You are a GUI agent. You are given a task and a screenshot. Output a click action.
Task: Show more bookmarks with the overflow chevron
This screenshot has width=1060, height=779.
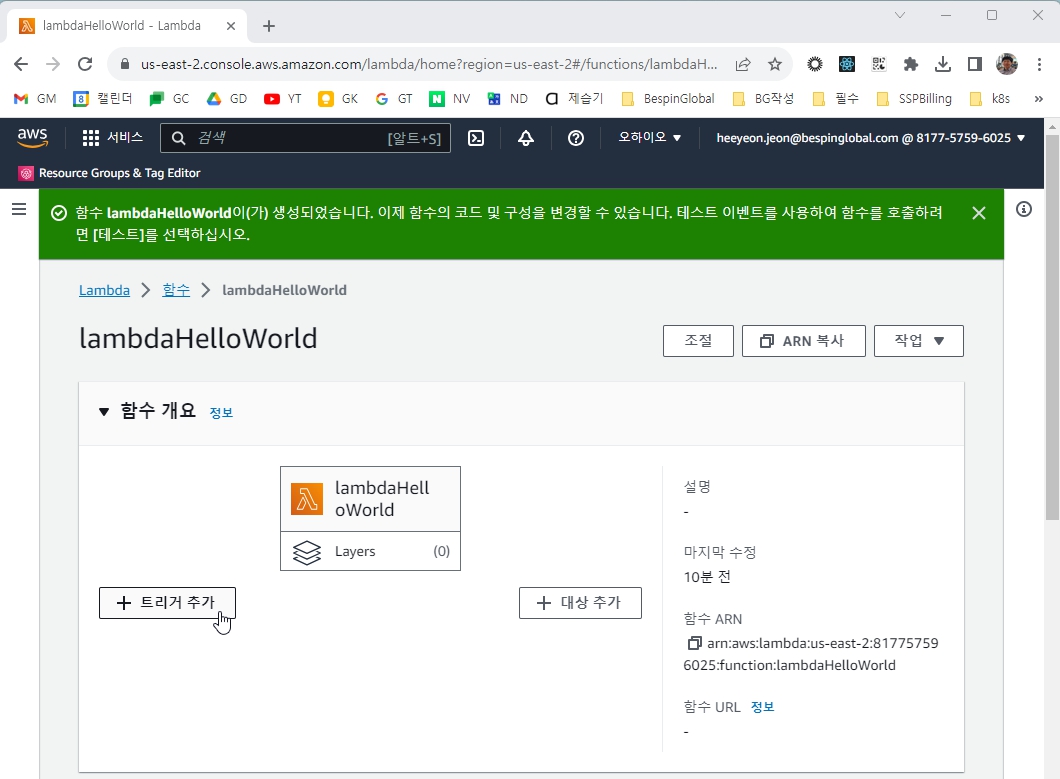click(x=1038, y=99)
